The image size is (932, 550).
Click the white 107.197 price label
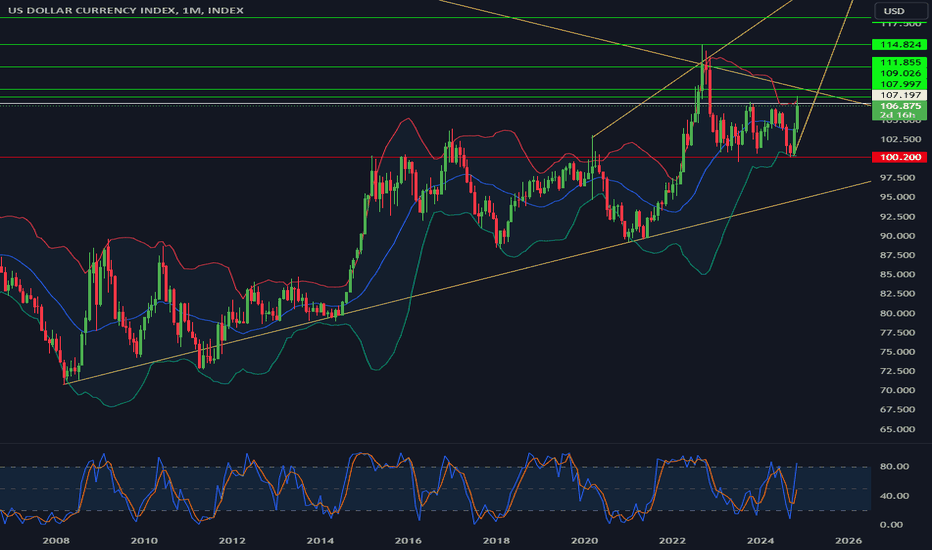click(899, 95)
